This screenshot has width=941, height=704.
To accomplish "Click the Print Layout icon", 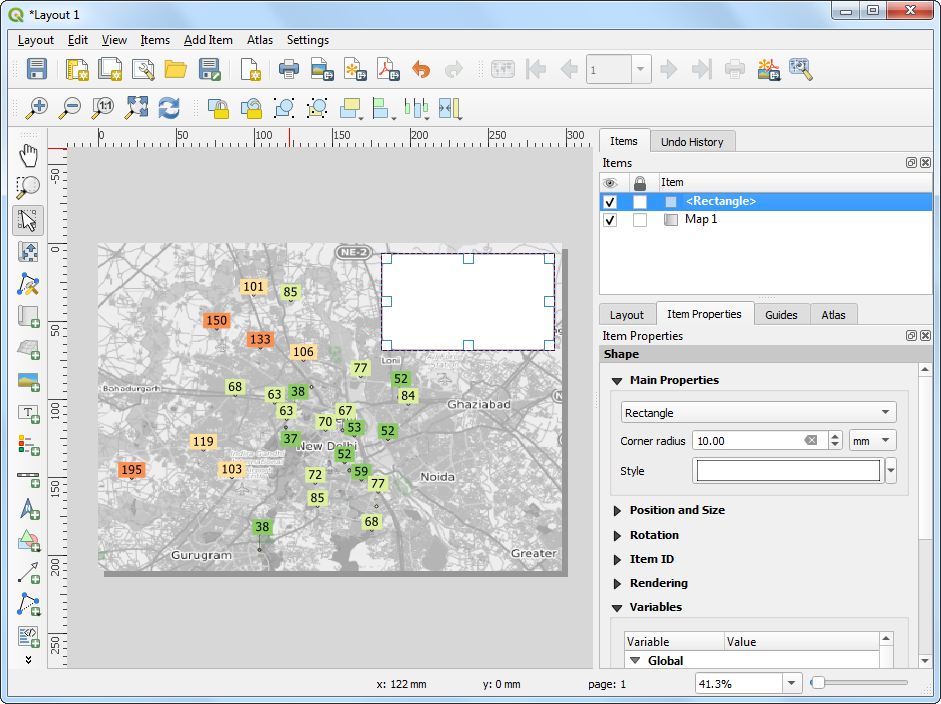I will tap(289, 69).
